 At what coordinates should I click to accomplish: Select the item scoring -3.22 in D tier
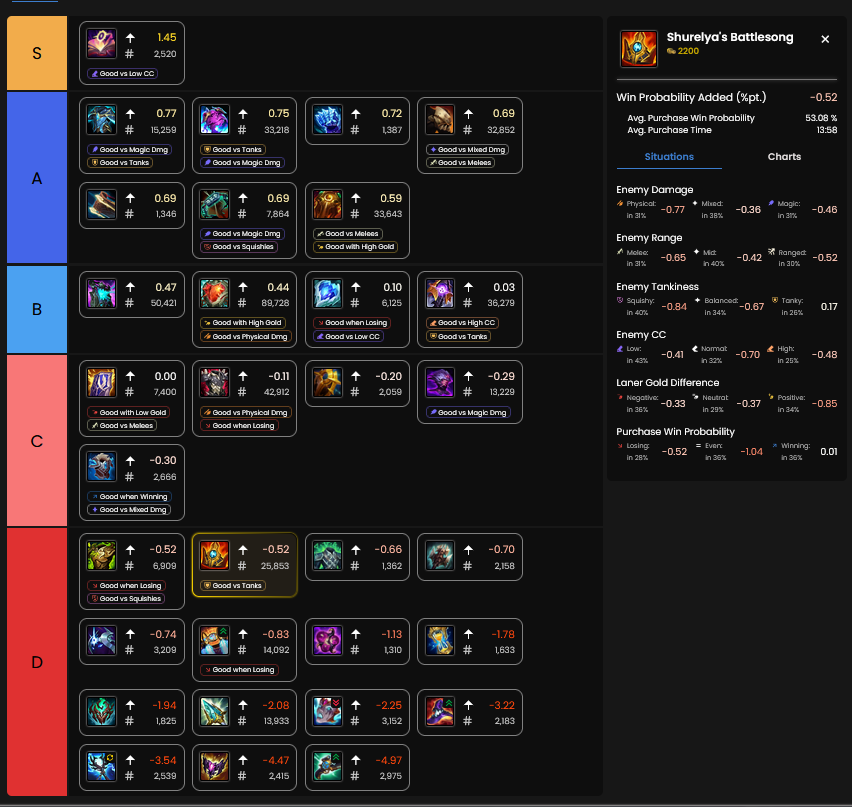click(x=469, y=712)
